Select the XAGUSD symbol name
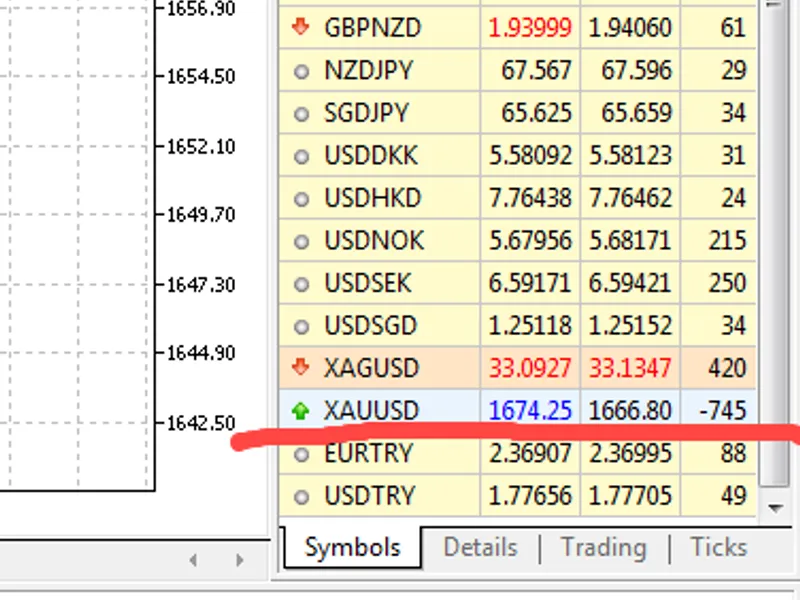The width and height of the screenshot is (800, 600). coord(371,368)
